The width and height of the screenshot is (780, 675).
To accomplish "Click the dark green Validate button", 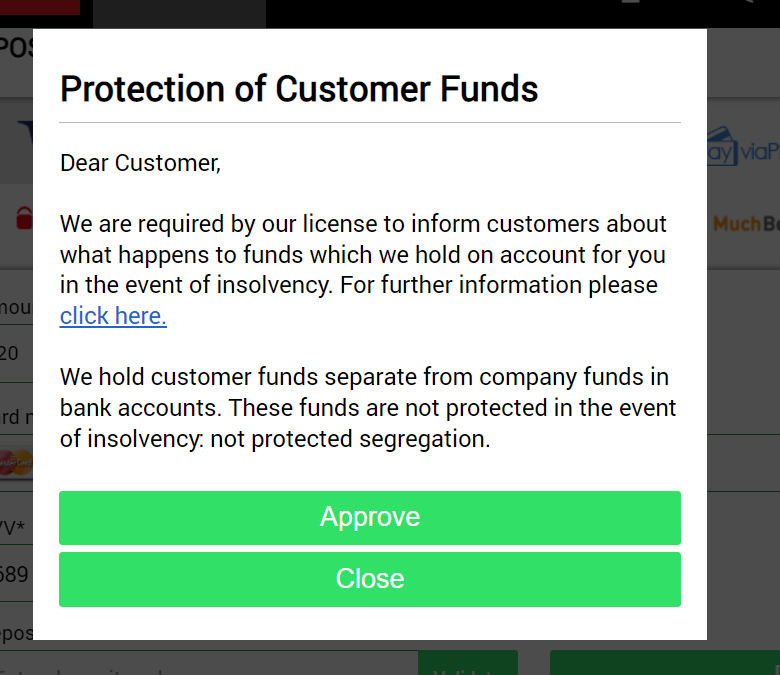I will click(x=468, y=663).
